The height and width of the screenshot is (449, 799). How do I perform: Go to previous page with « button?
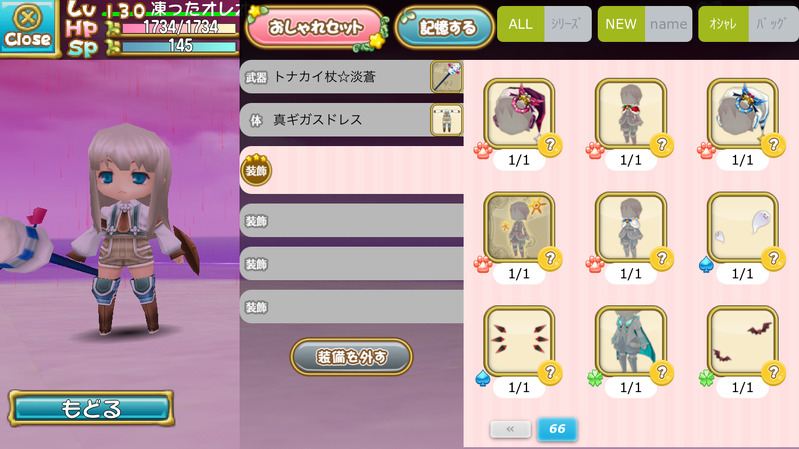coord(510,429)
